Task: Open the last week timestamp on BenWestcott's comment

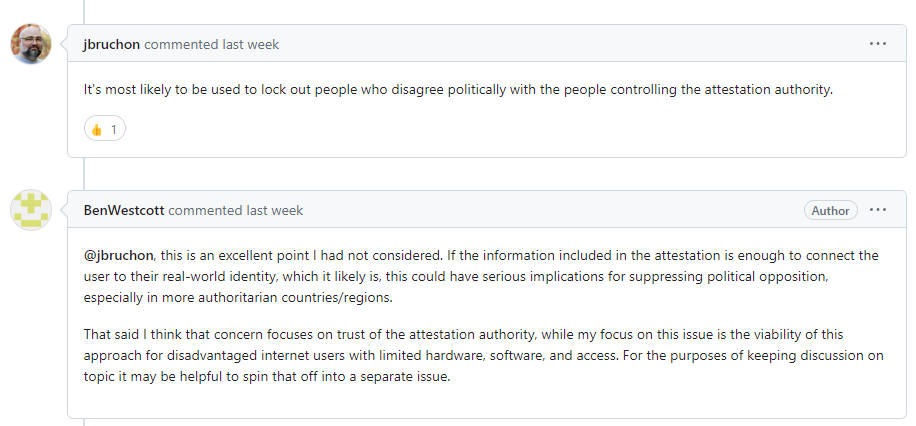Action: pos(275,210)
